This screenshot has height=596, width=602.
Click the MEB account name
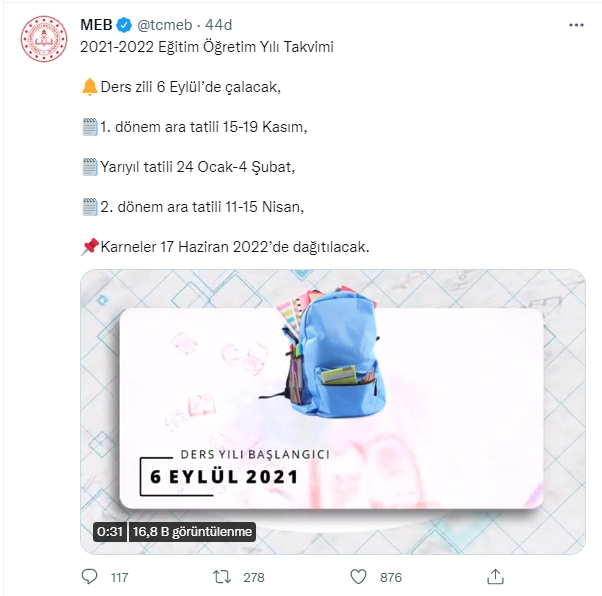(96, 25)
